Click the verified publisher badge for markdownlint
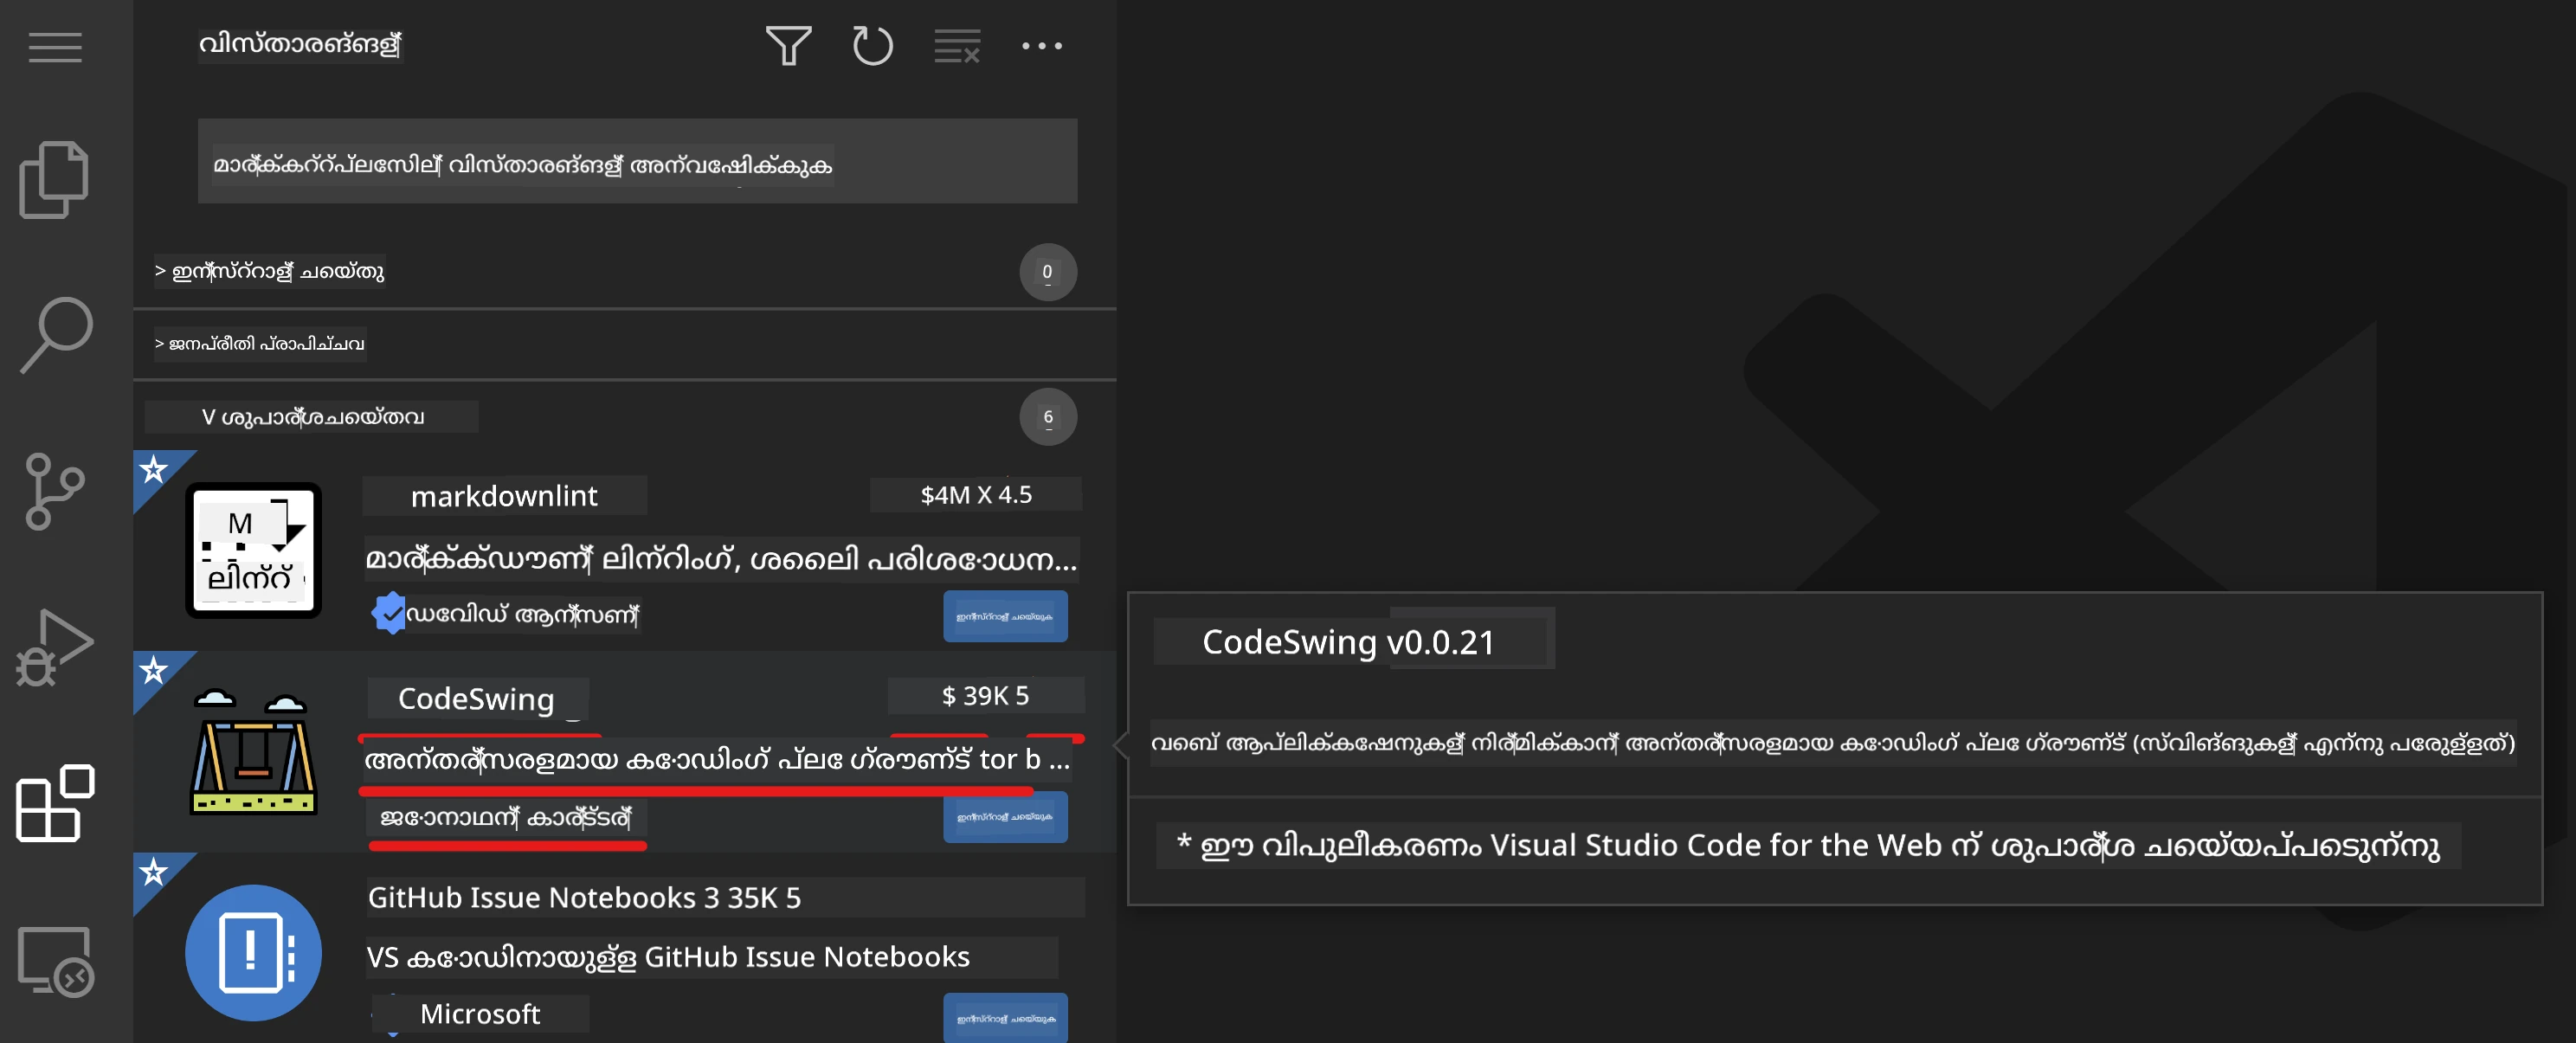 pos(389,613)
